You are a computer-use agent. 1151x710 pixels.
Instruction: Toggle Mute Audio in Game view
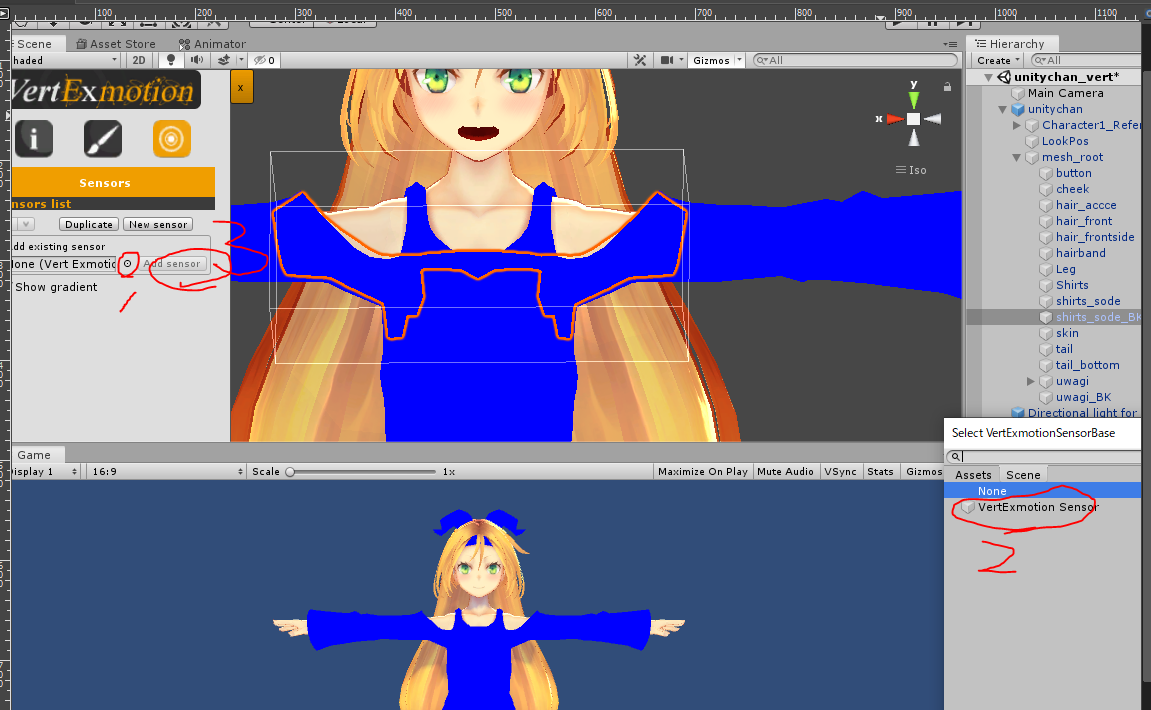coord(785,471)
